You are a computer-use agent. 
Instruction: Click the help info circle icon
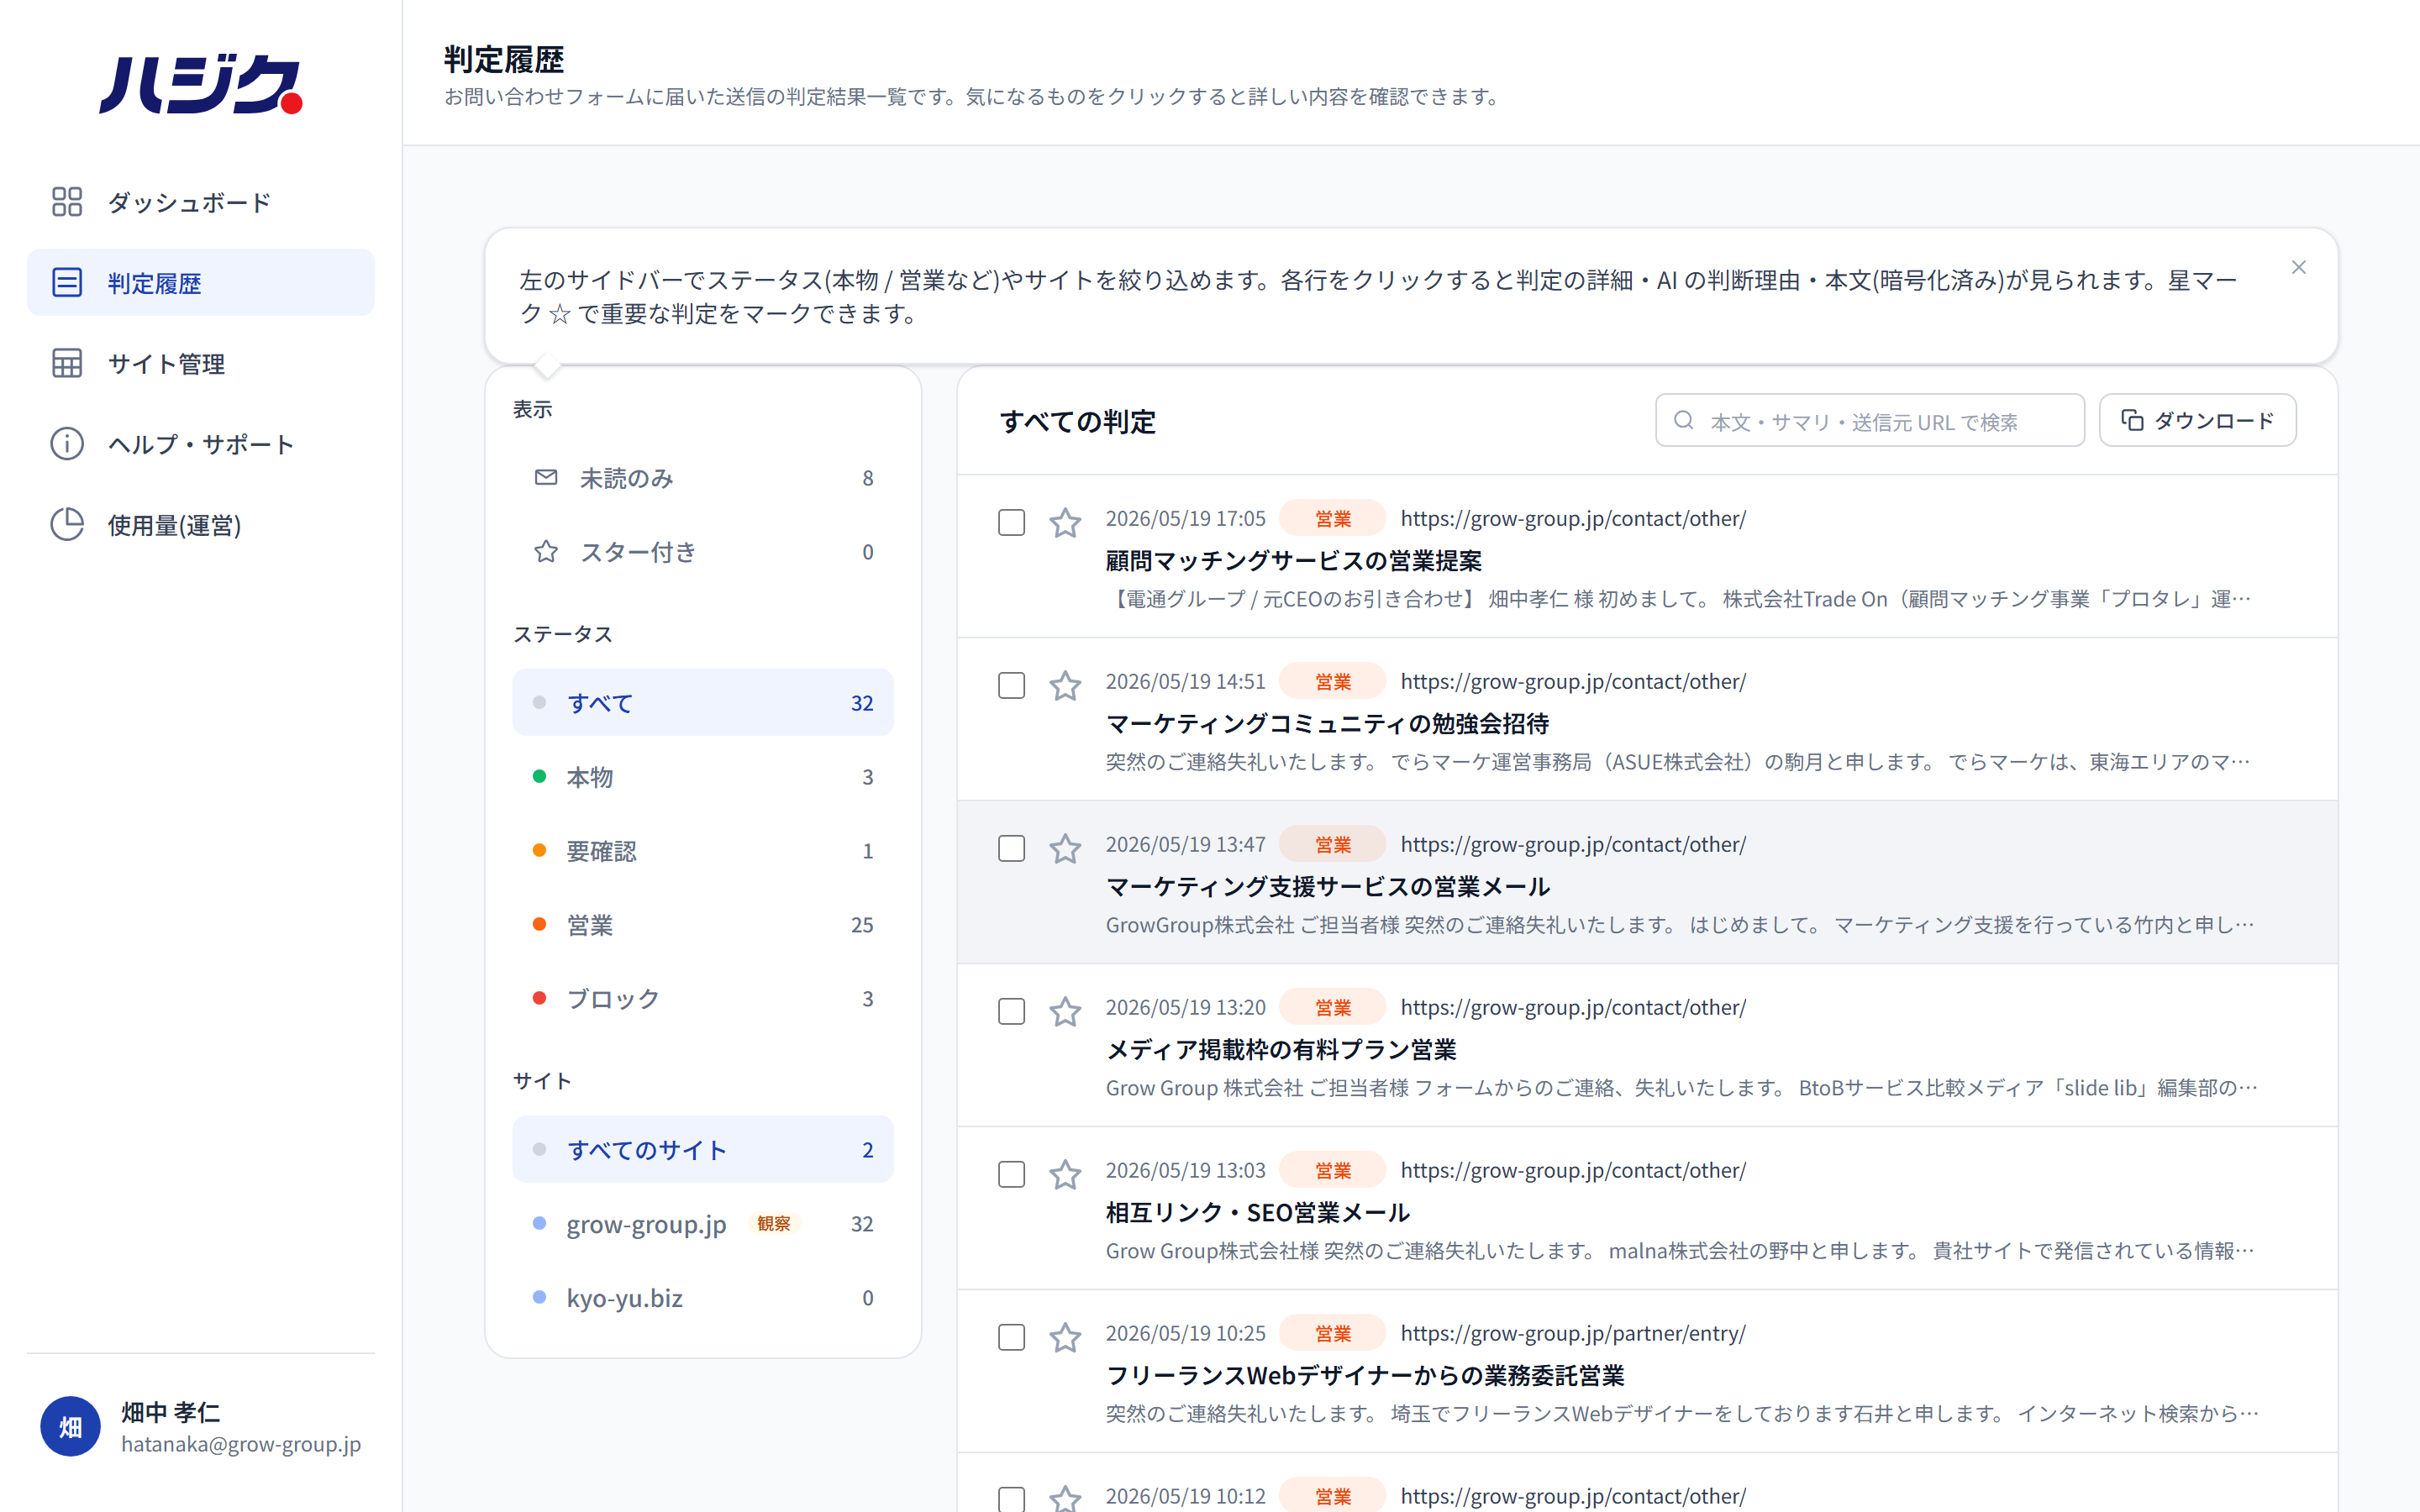click(67, 444)
